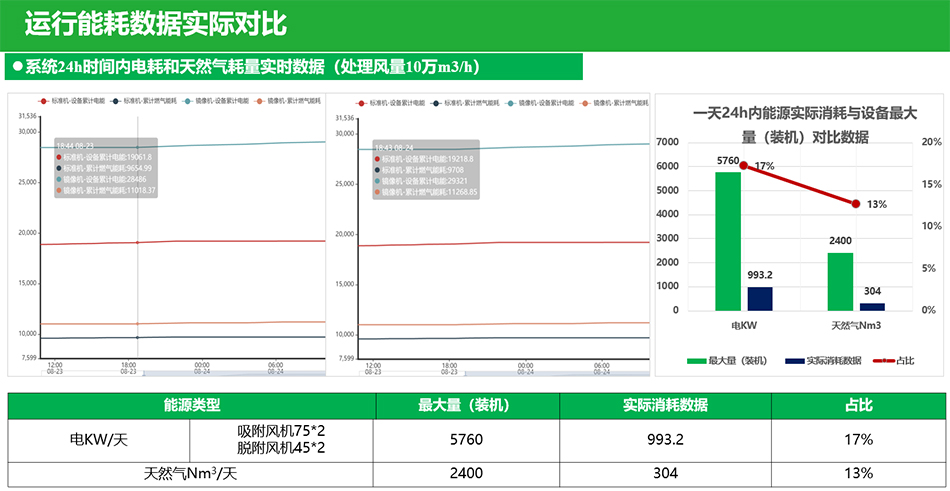Select the 2400 cell in the table

coord(467,474)
